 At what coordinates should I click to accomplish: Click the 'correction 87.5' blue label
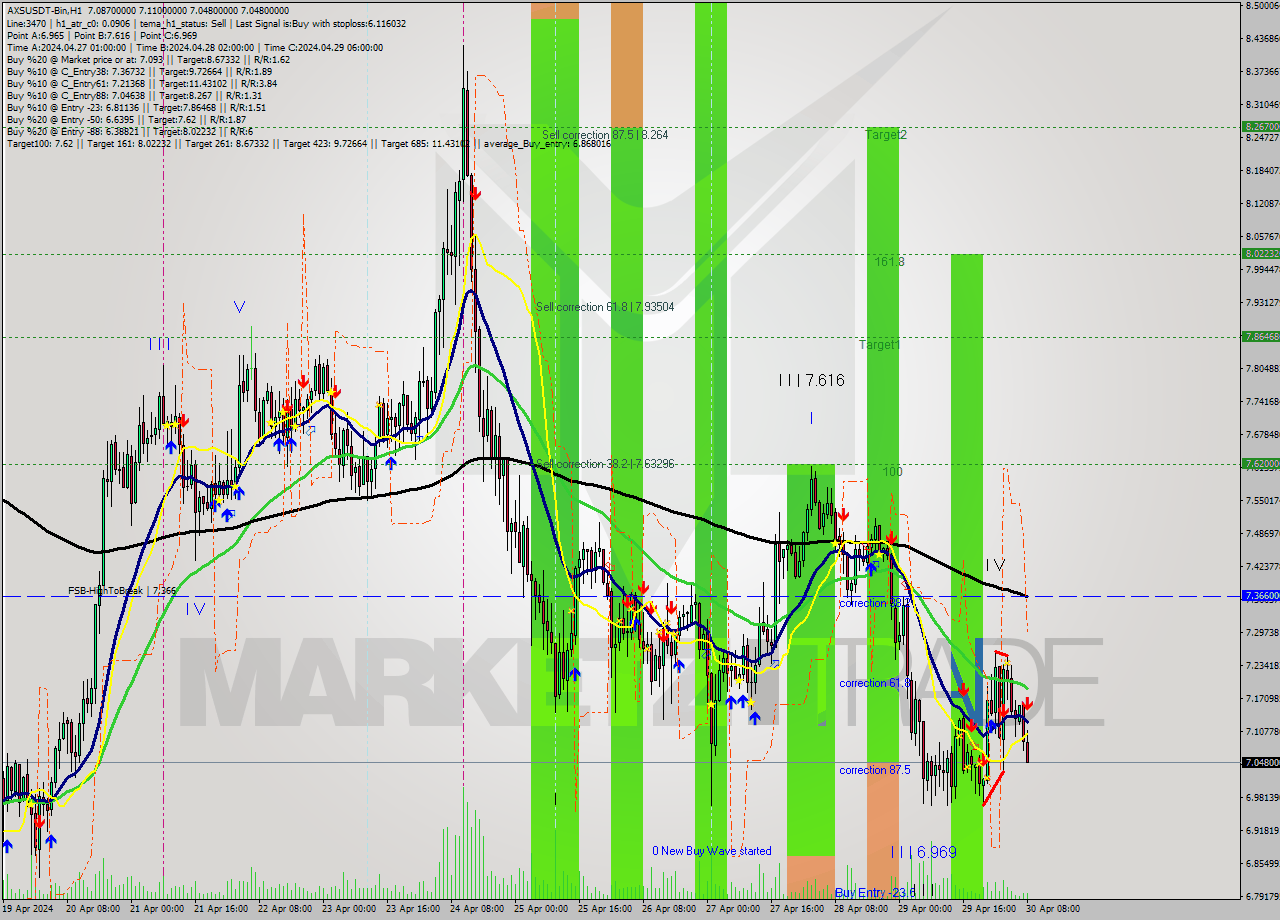point(875,770)
